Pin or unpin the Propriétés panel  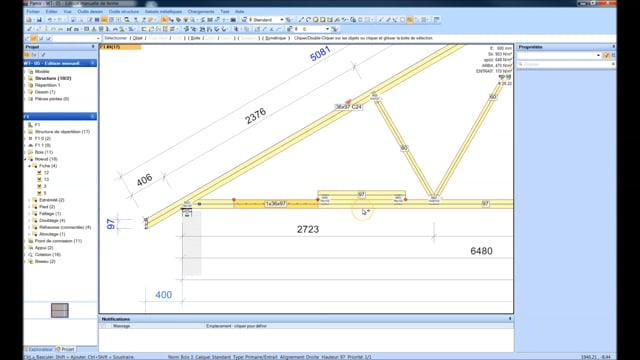(613, 47)
